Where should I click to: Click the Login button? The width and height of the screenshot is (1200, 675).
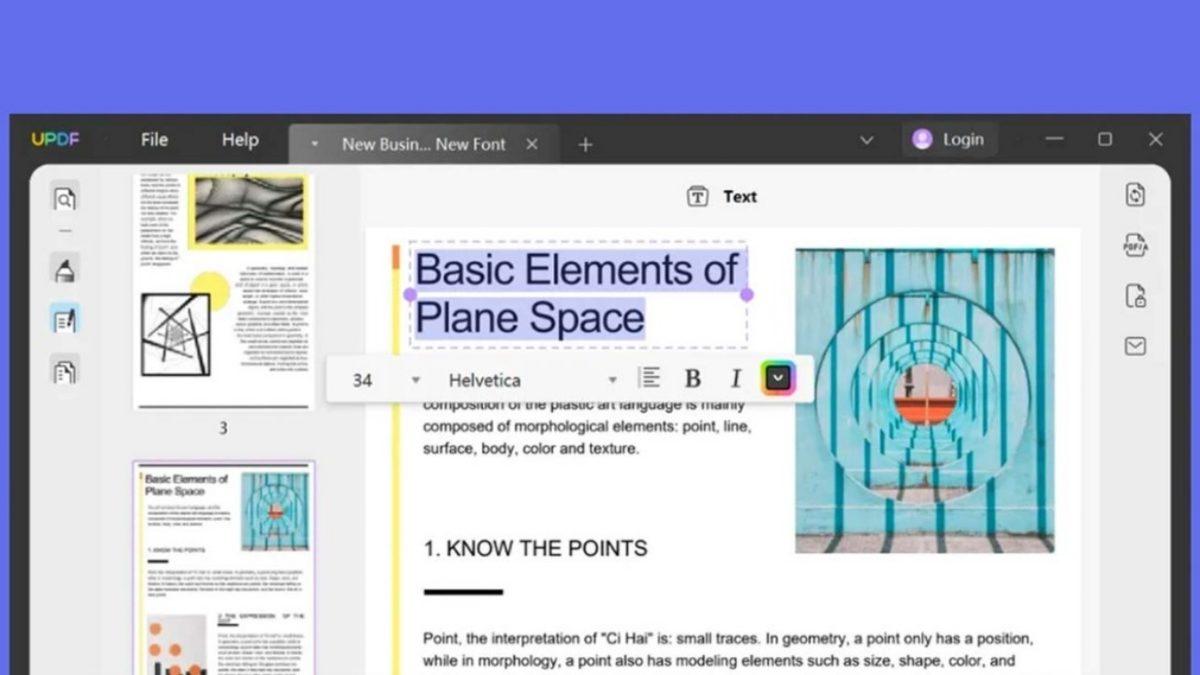[948, 139]
